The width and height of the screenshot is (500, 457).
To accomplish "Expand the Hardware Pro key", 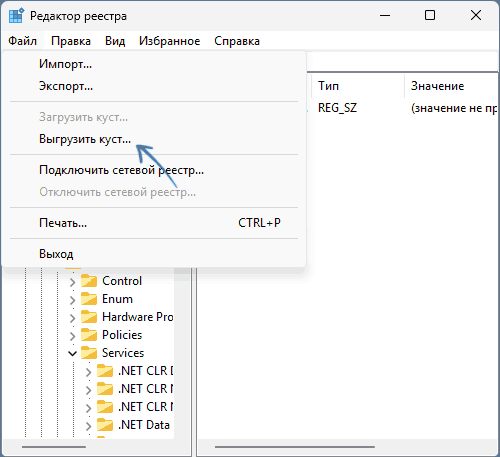I will (72, 318).
